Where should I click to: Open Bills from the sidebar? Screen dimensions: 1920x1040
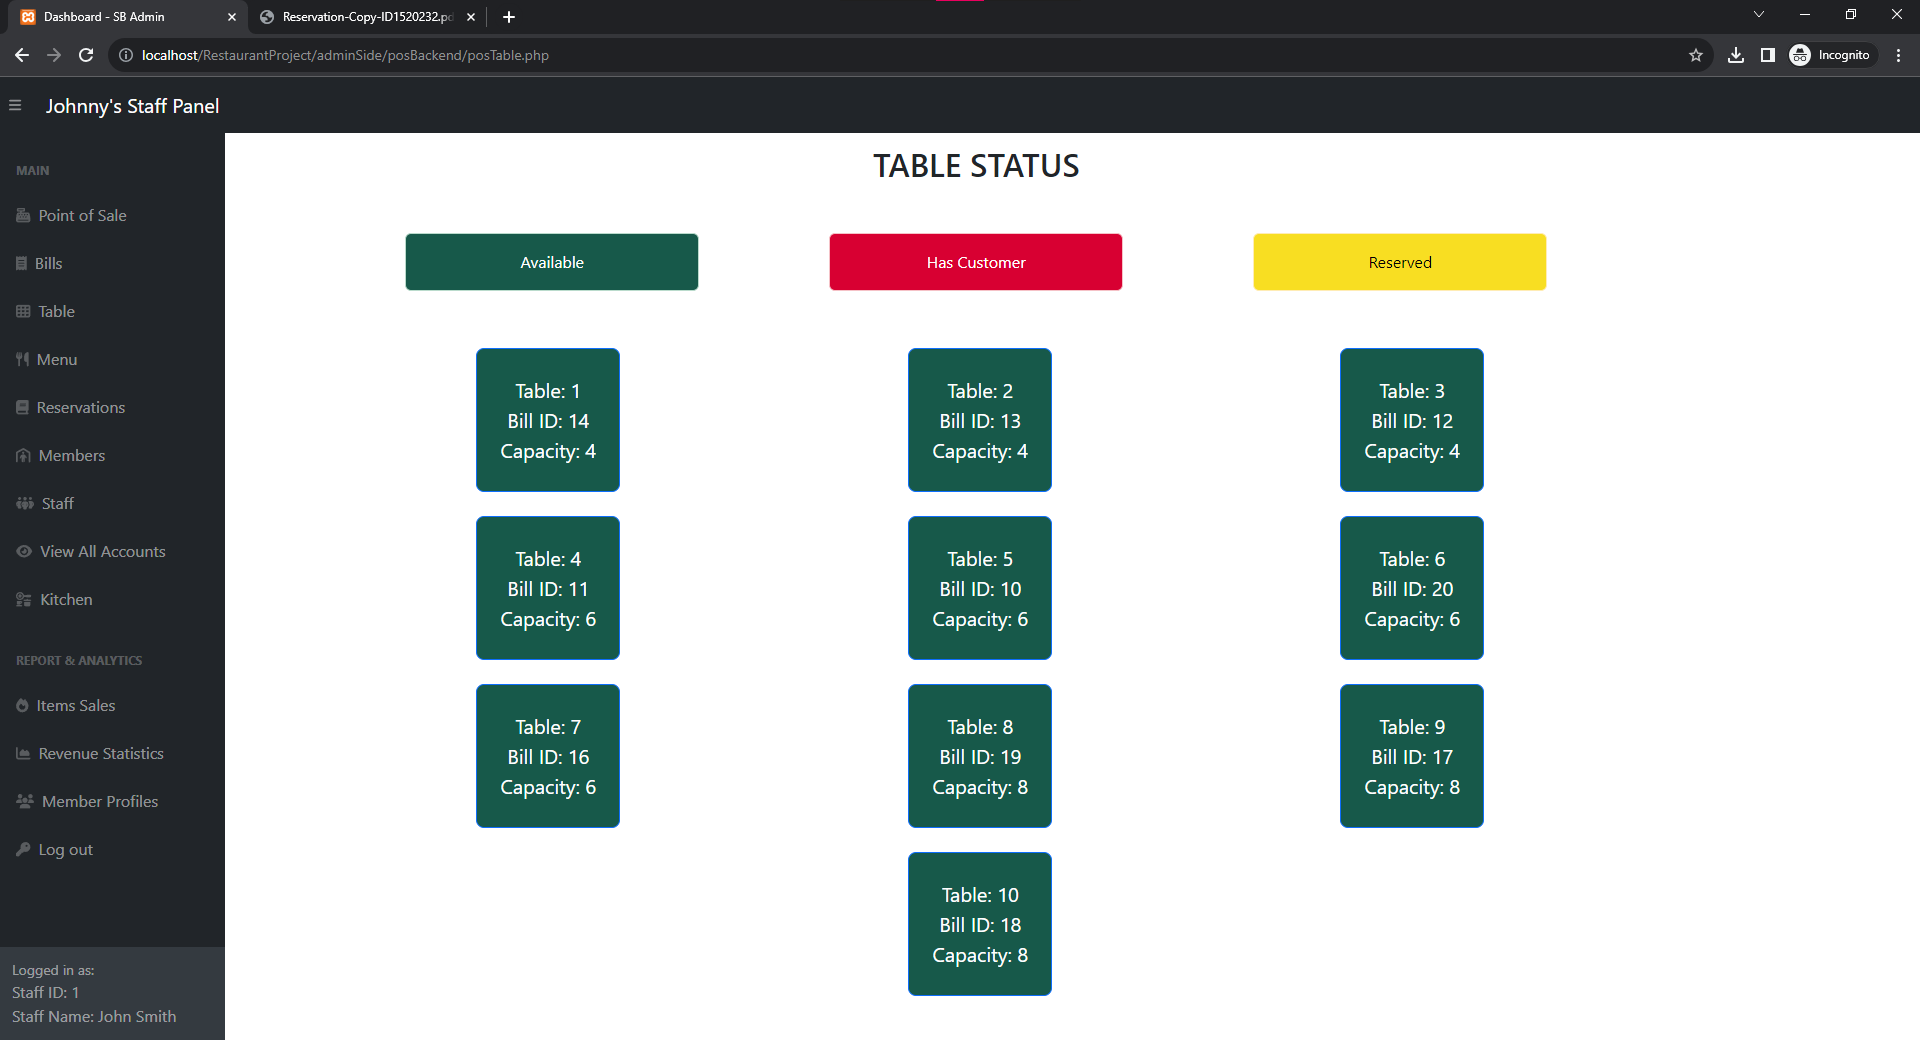pos(48,263)
